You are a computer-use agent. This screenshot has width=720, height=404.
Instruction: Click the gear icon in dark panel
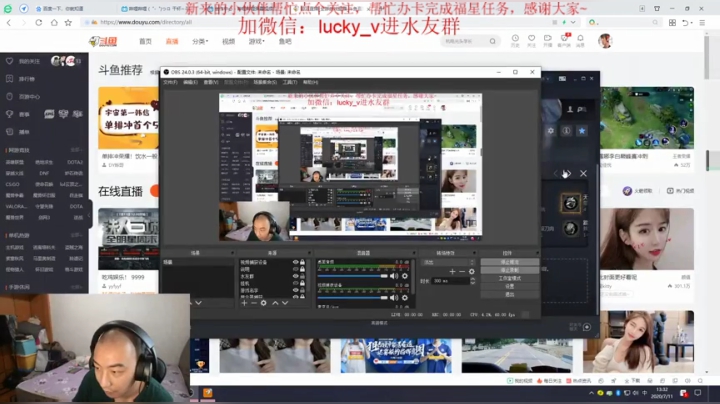point(551,131)
